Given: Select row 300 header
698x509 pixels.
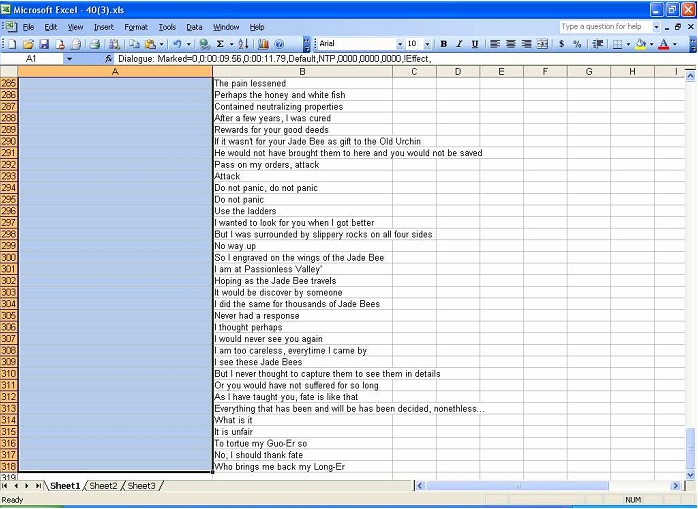Looking at the screenshot, I should [x=8, y=257].
